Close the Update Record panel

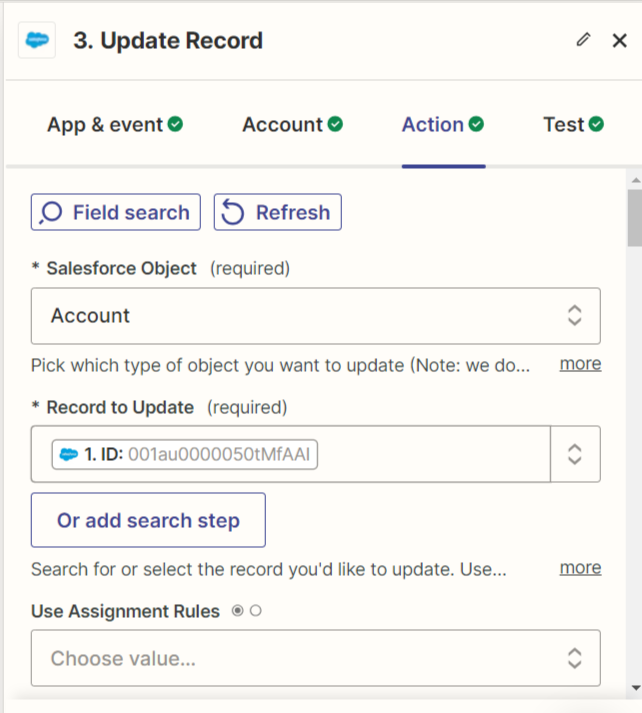click(x=619, y=40)
